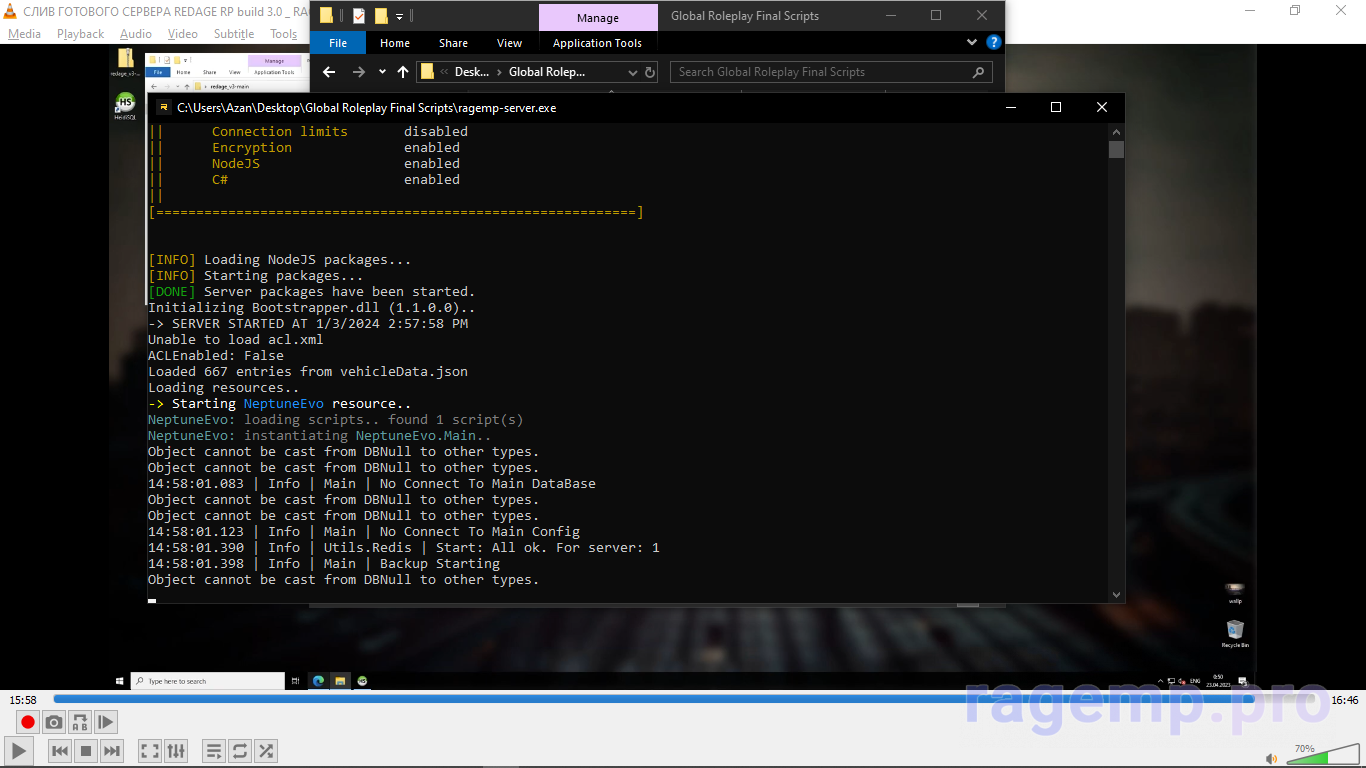
Task: Click the Global Roleplay breadcrumb segment
Action: (x=547, y=72)
